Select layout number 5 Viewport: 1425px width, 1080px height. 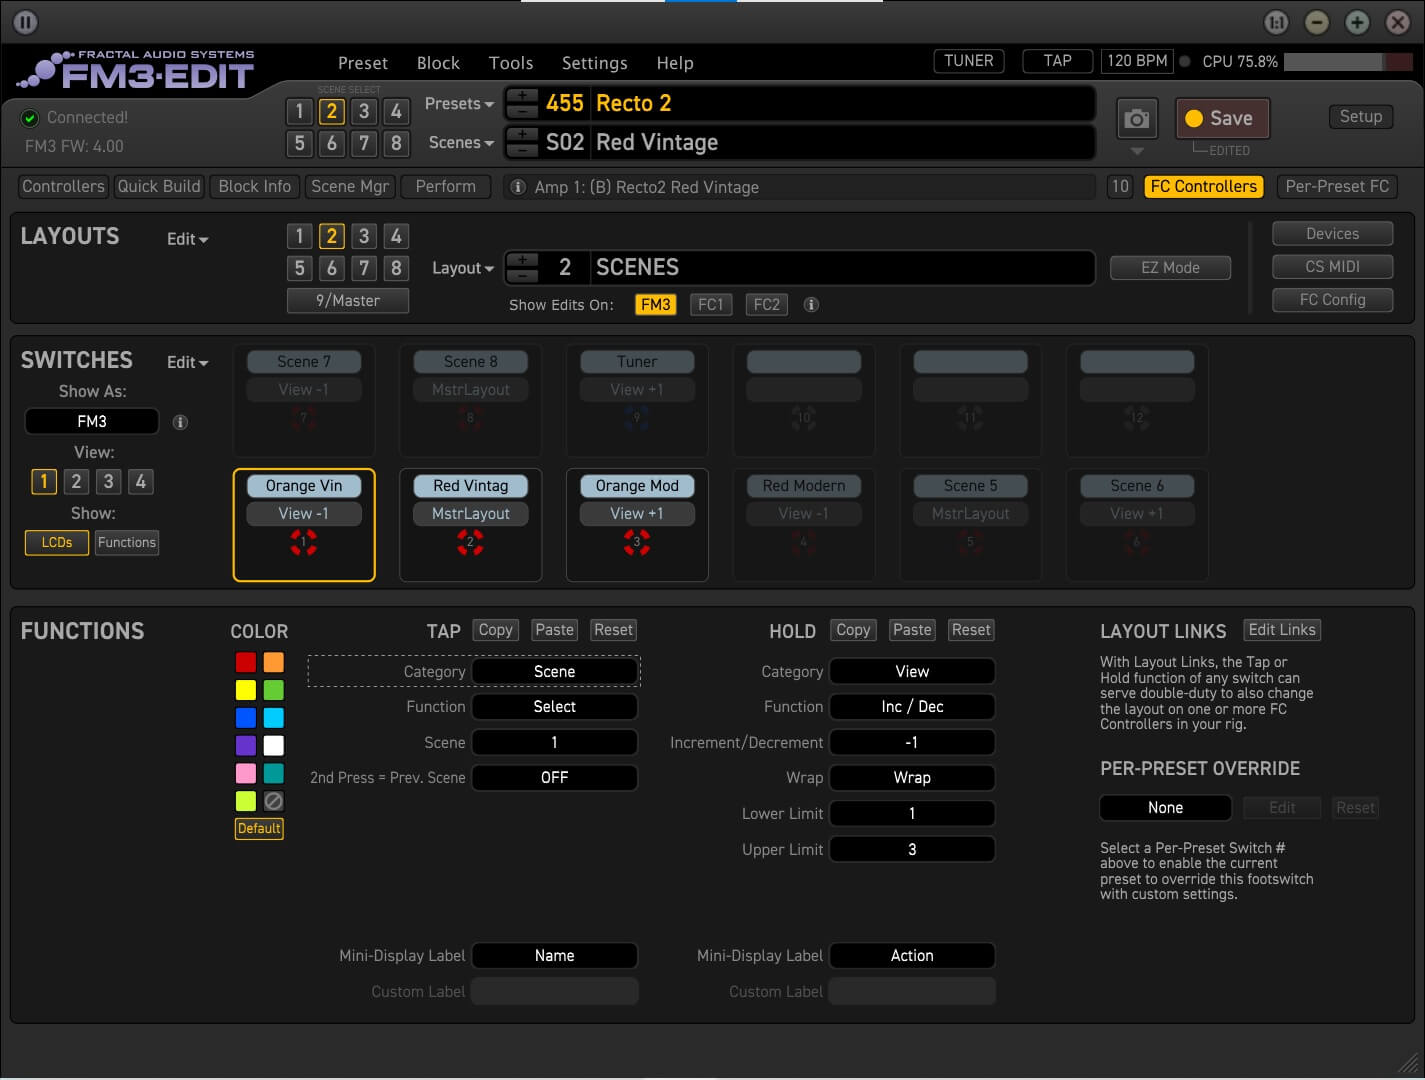coord(299,268)
